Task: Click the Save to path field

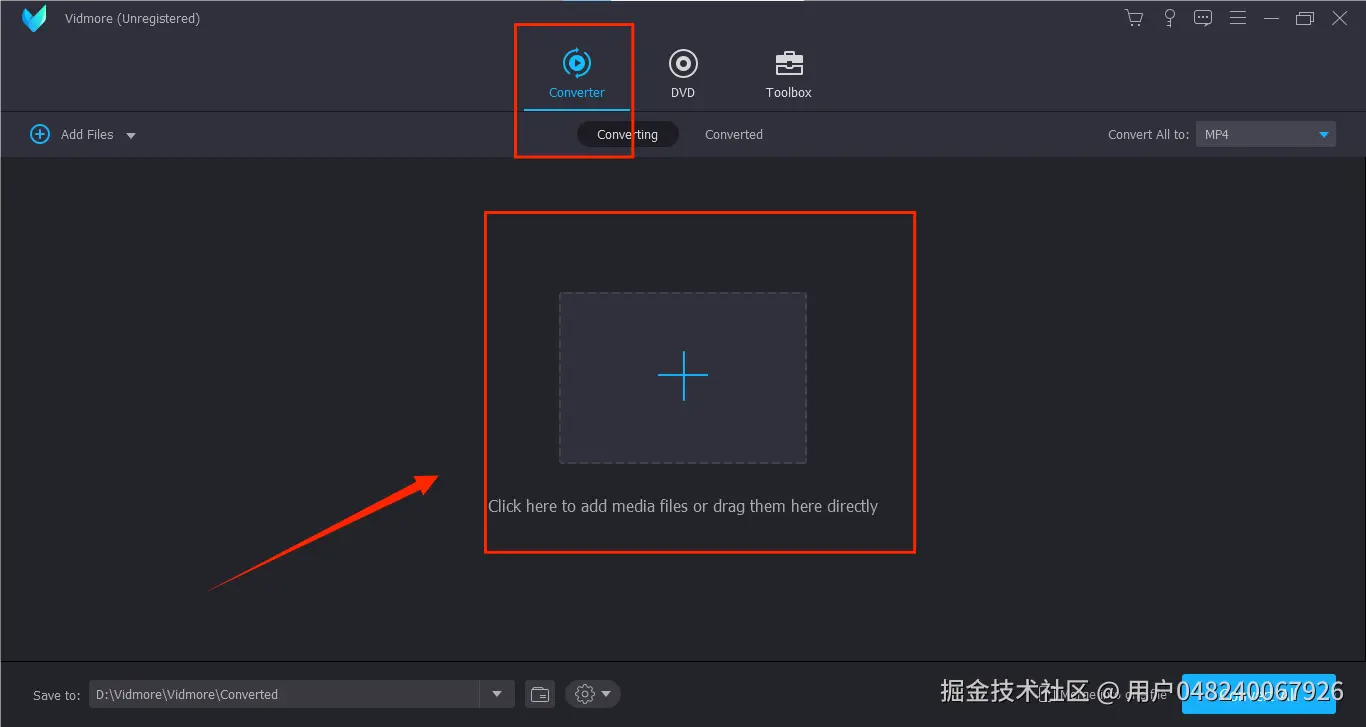Action: [x=285, y=694]
